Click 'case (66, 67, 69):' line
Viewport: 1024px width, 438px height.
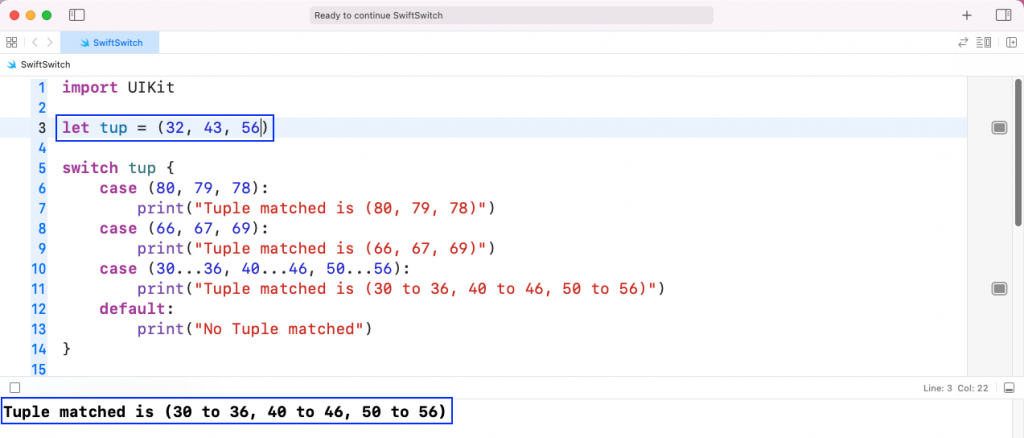(x=184, y=228)
